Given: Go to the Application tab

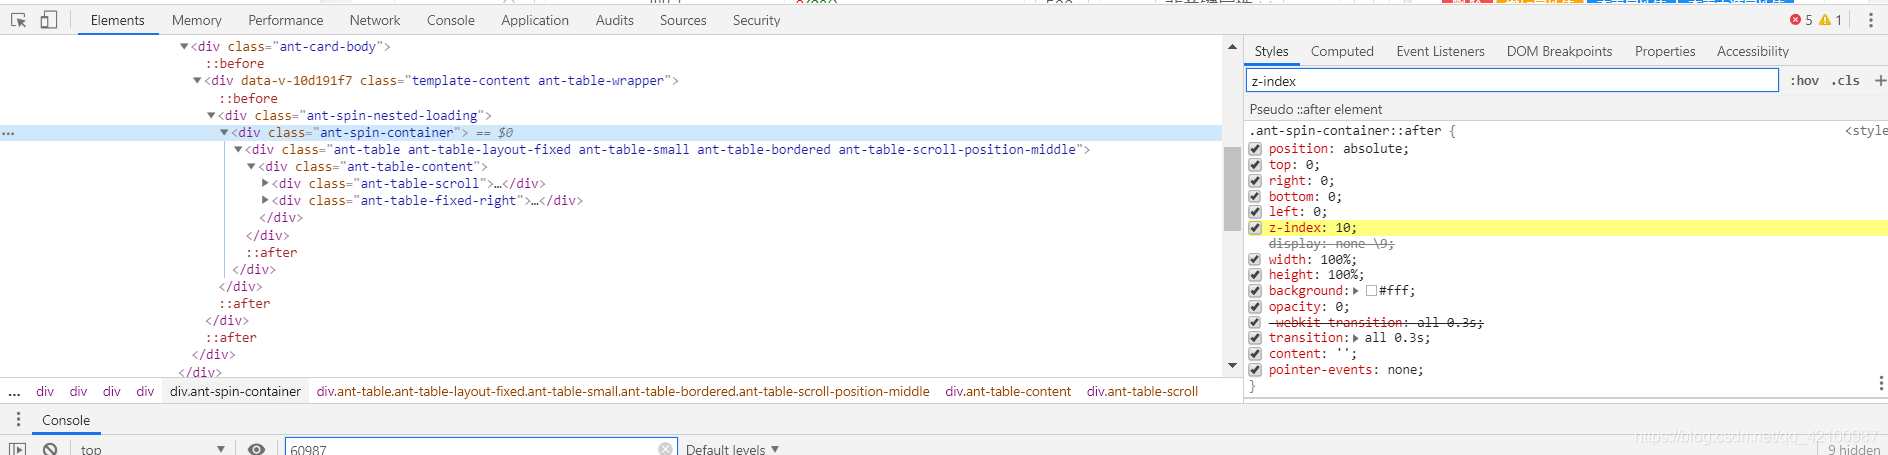Looking at the screenshot, I should point(535,20).
